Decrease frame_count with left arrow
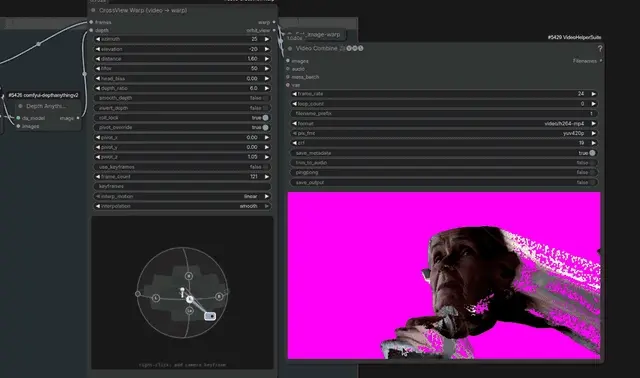The height and width of the screenshot is (378, 640). click(98, 177)
